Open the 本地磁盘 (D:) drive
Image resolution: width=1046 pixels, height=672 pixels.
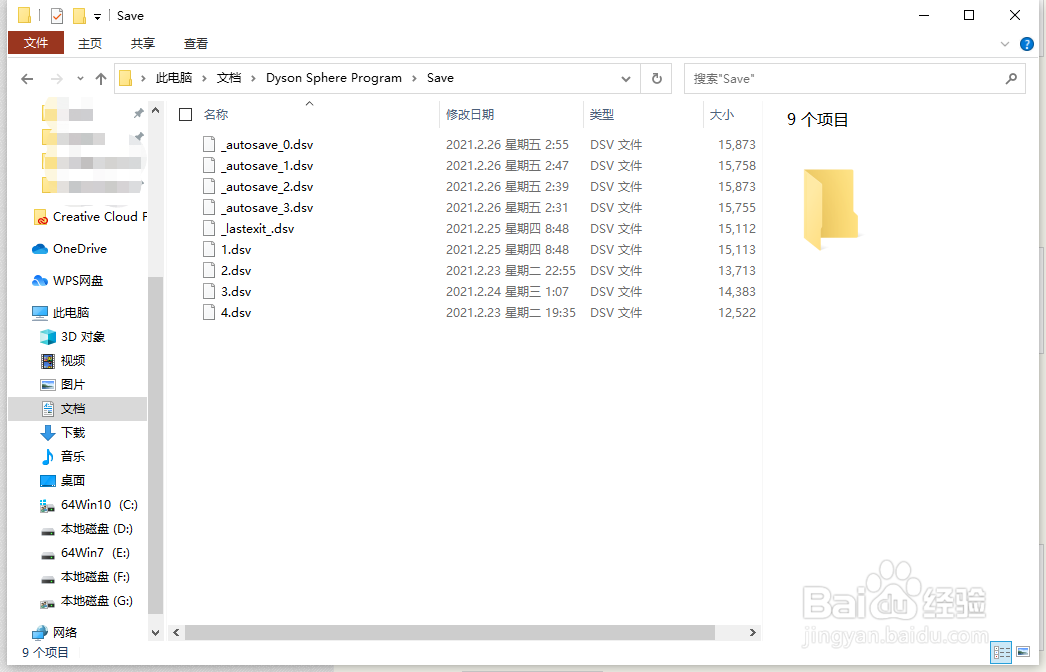87,529
